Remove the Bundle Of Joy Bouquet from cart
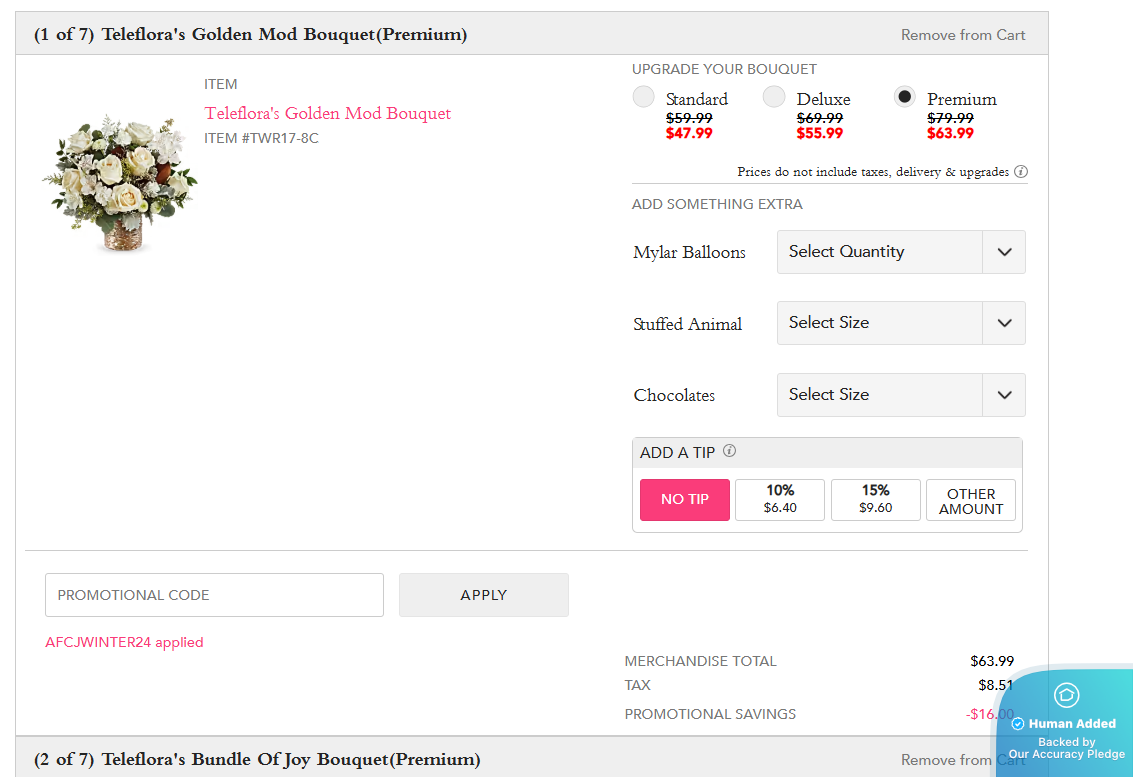Screen dimensions: 1133x777 (x=945, y=760)
